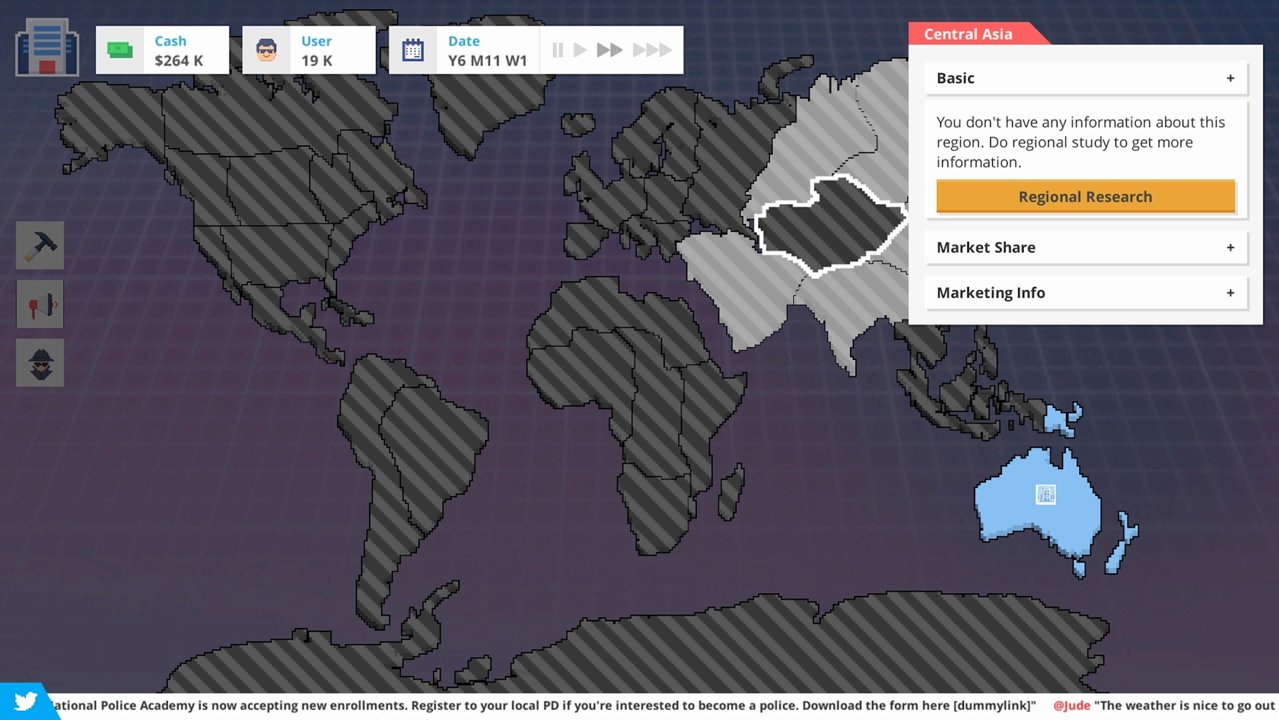Expand the Market Share section
1279x720 pixels.
(x=1086, y=247)
